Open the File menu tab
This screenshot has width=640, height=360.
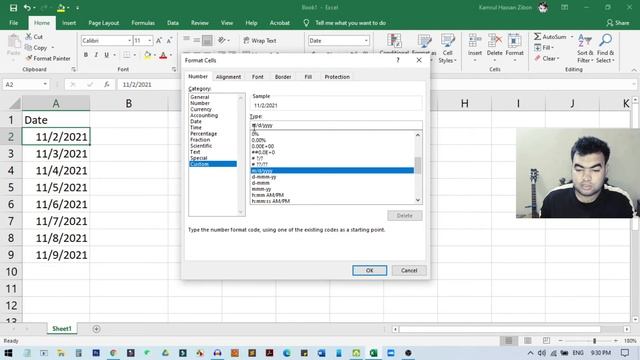click(x=13, y=23)
